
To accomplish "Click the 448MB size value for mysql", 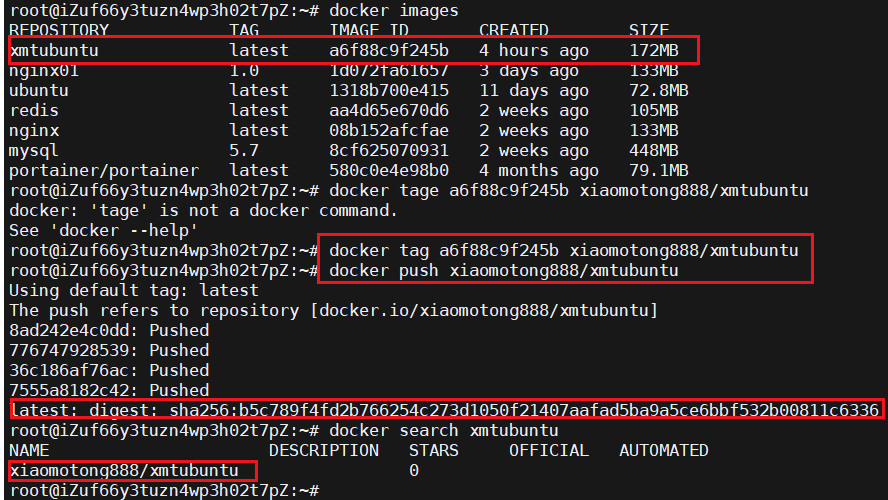I will (653, 150).
